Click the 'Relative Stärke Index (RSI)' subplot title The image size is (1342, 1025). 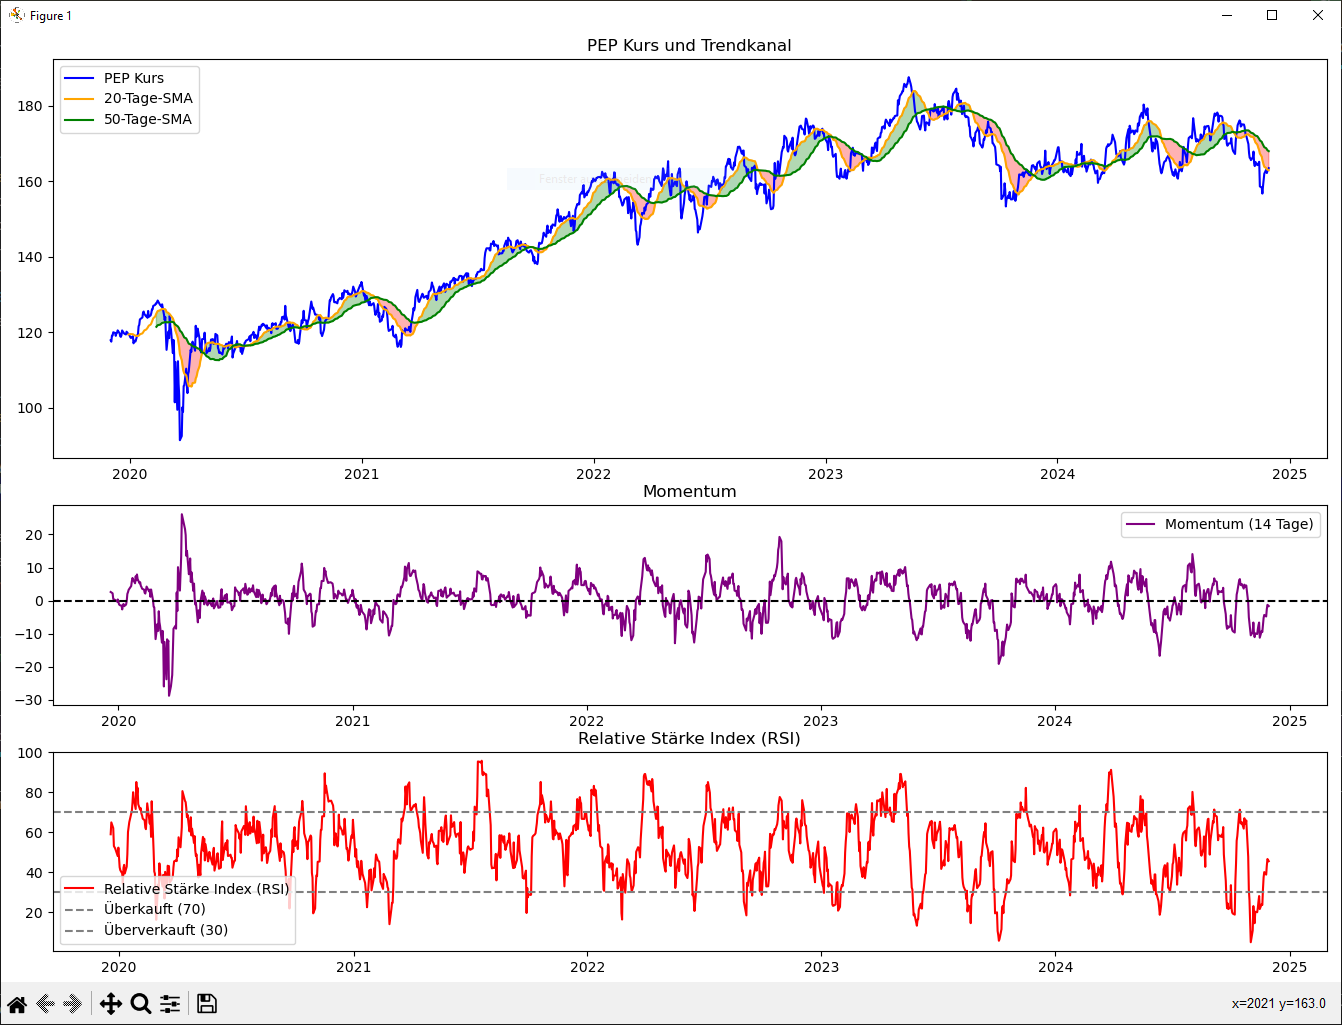coord(689,738)
